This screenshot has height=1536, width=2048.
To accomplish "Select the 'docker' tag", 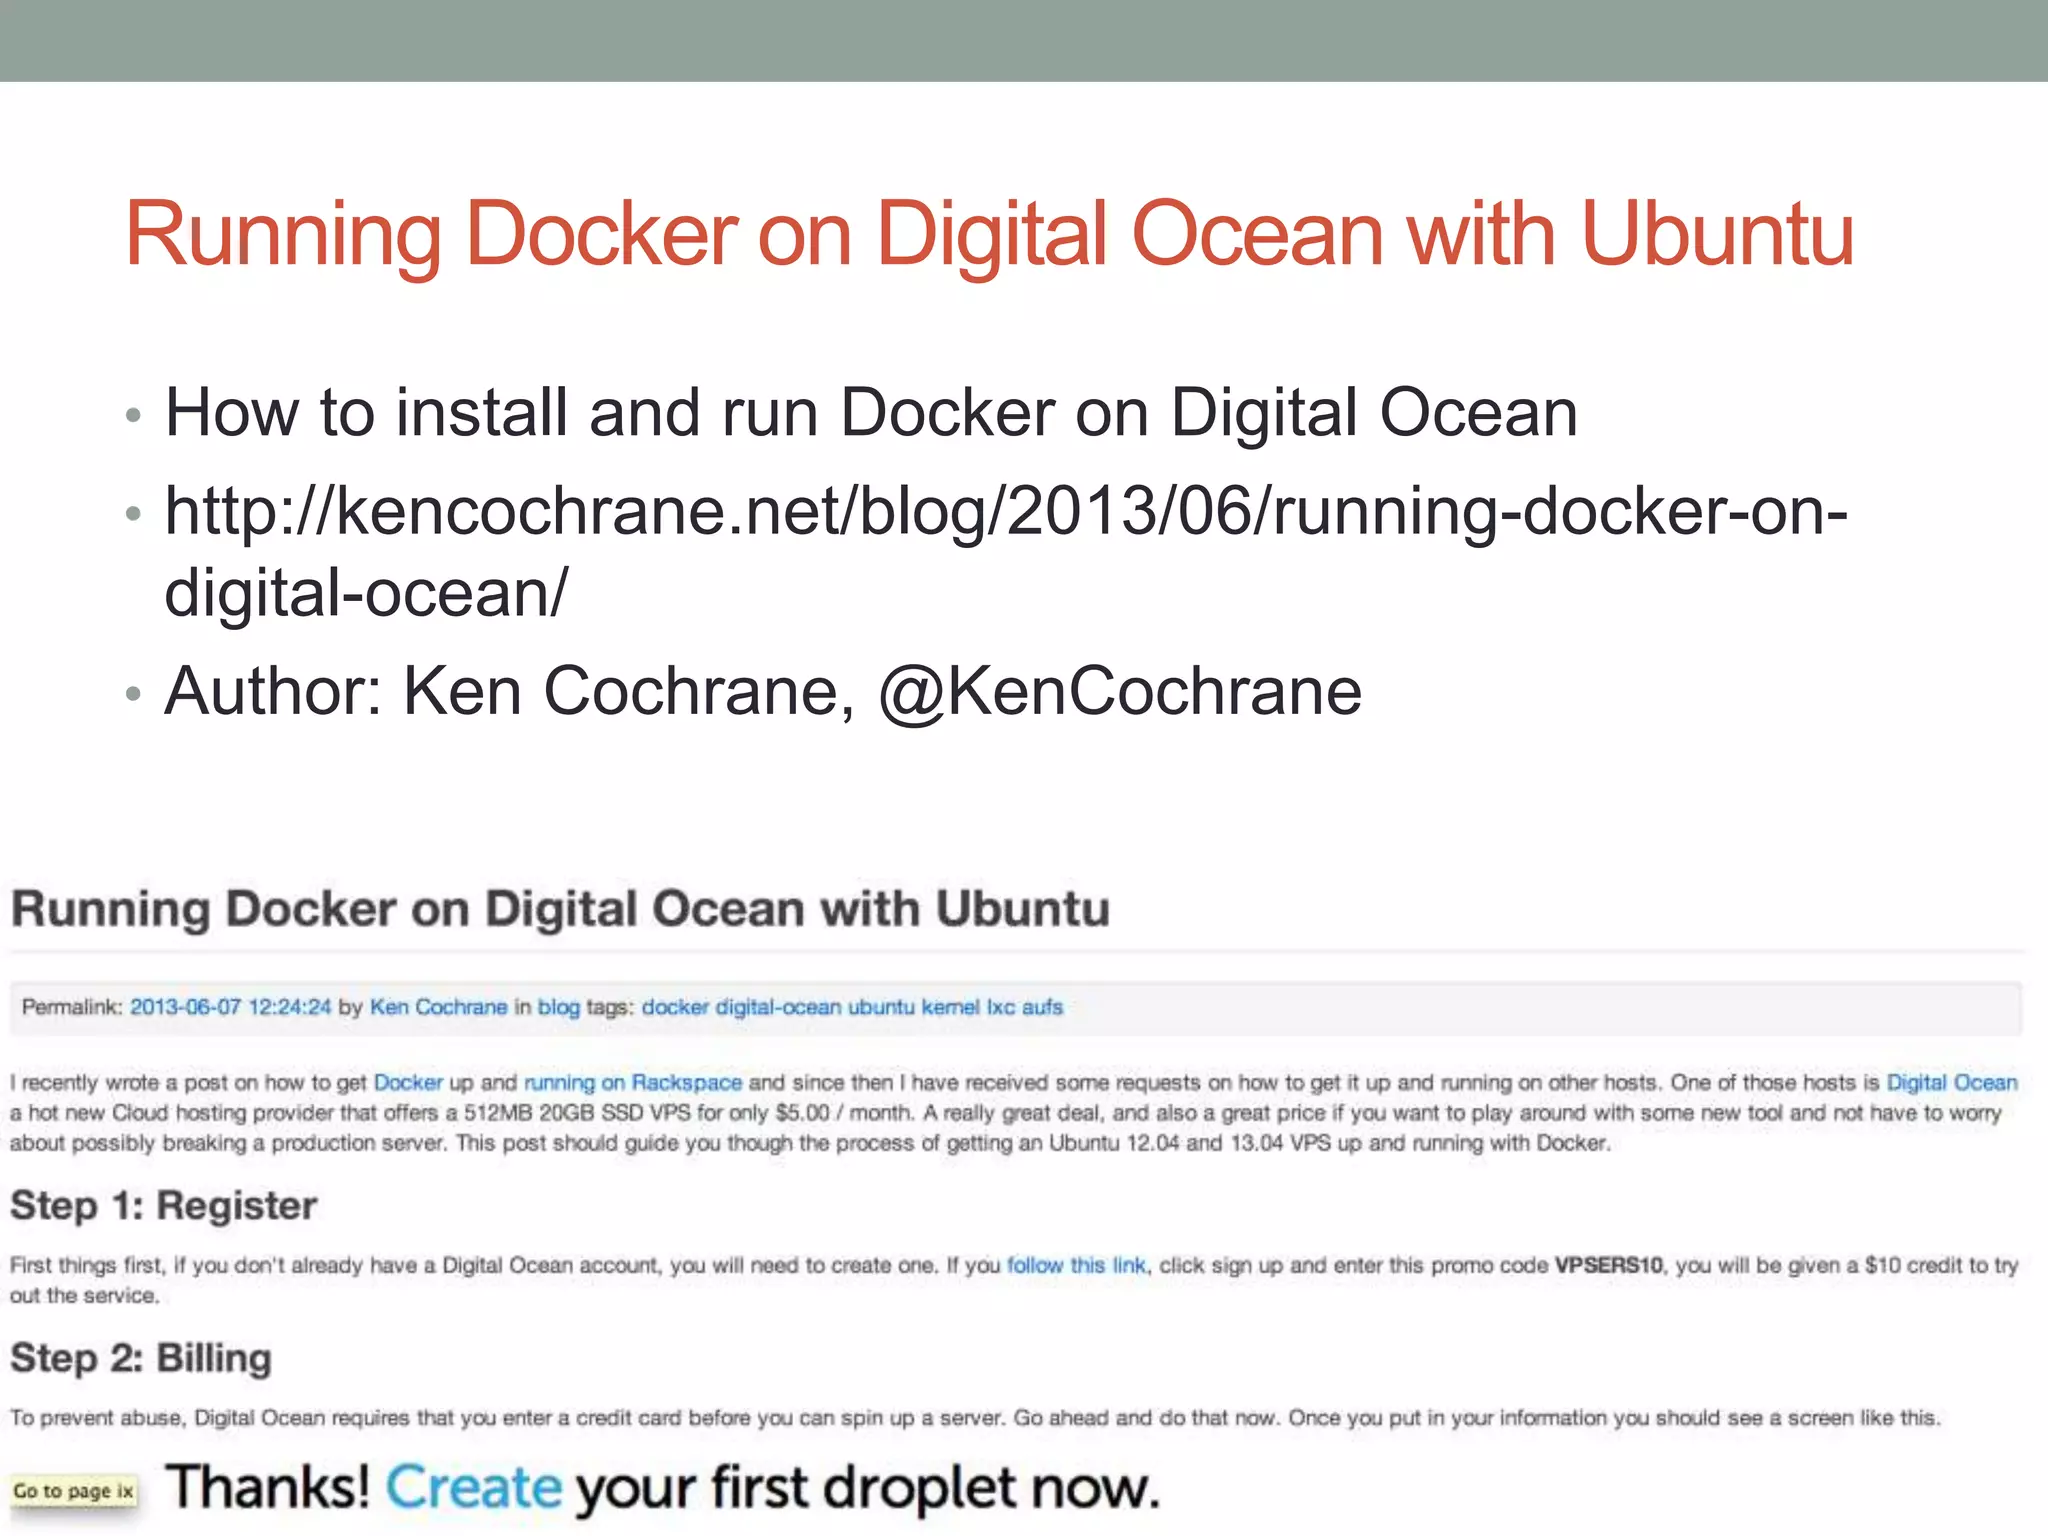I will click(x=675, y=1007).
